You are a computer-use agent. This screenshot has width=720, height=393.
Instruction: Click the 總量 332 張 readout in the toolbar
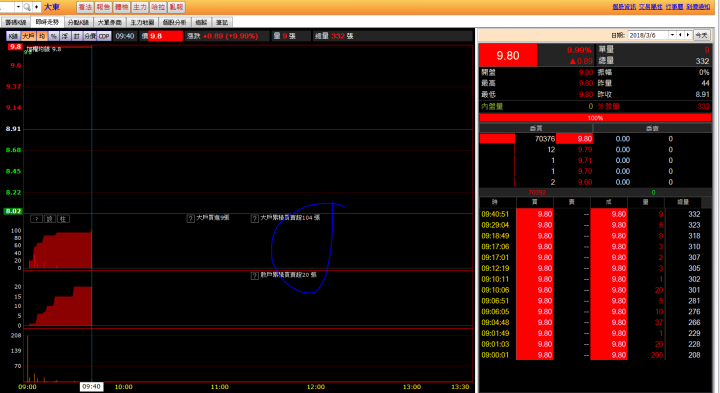334,36
